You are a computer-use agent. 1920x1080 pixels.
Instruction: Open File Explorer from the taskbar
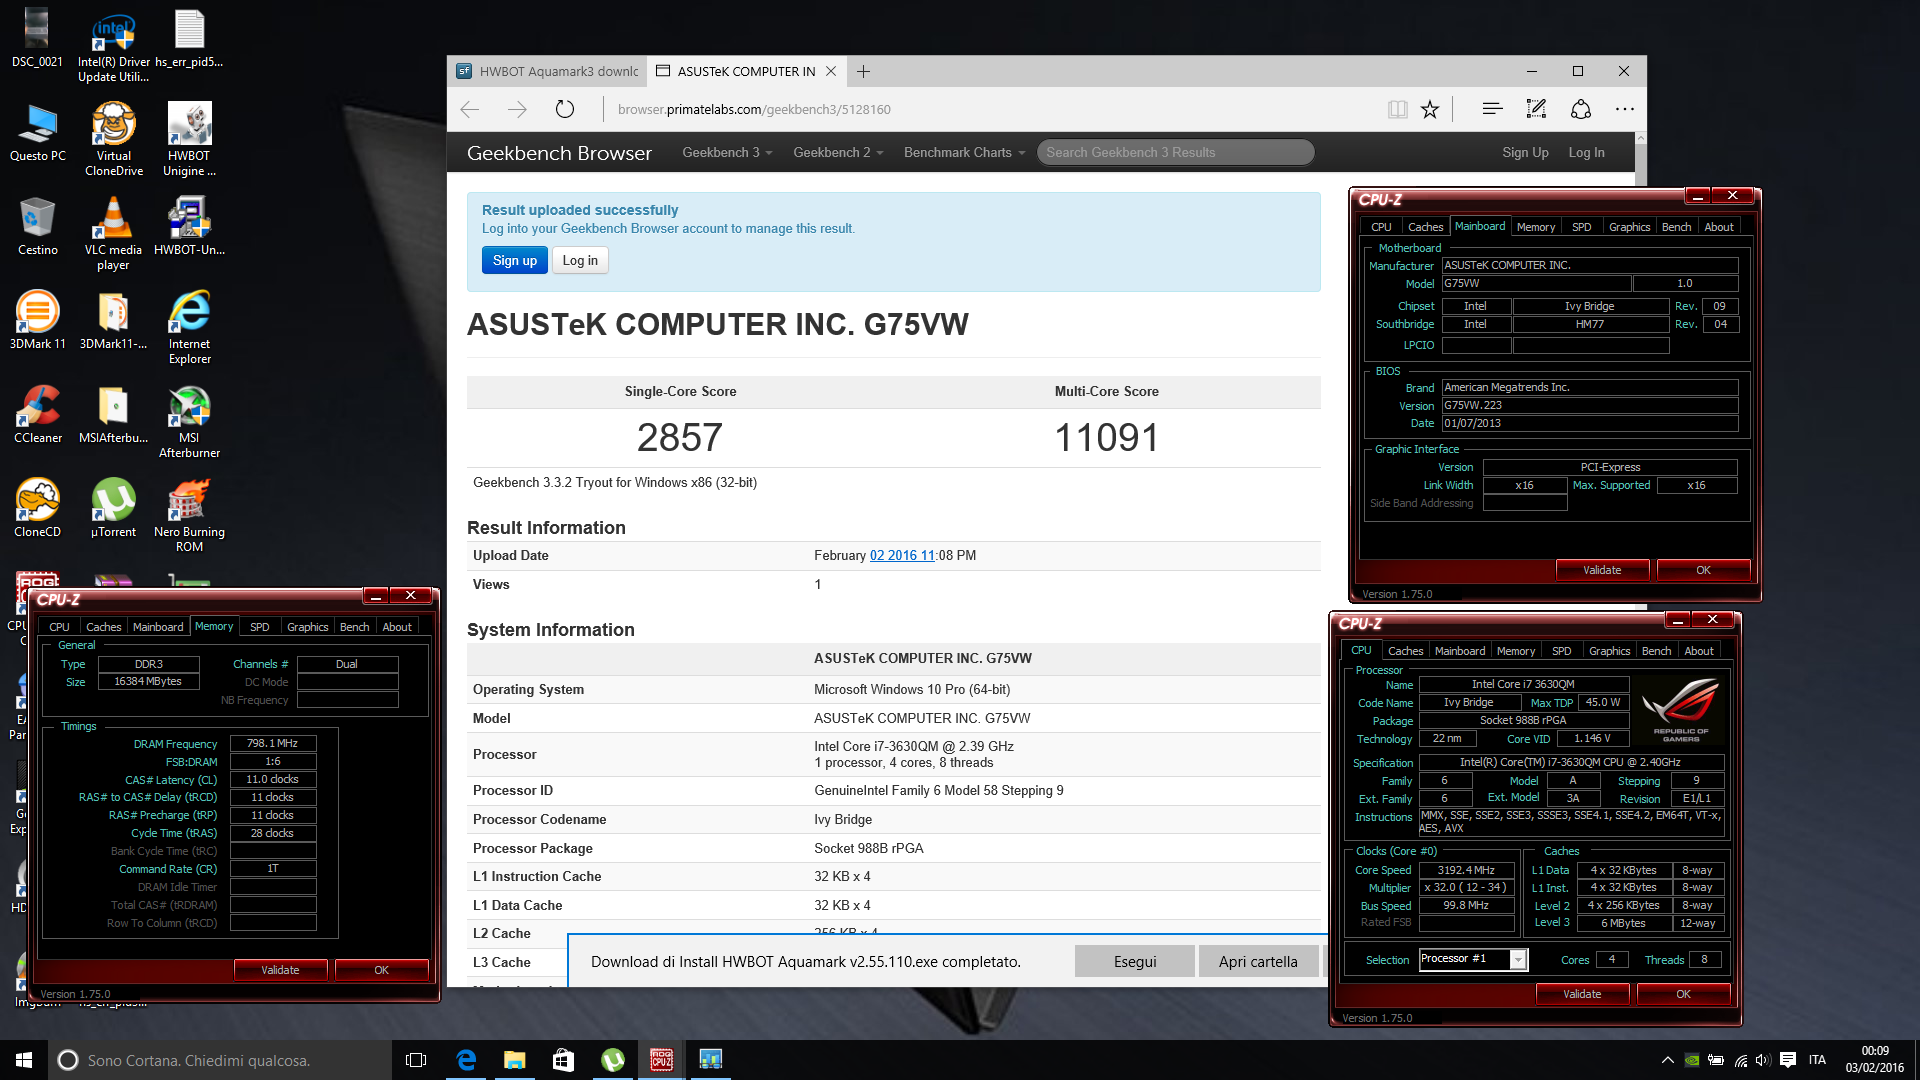(x=514, y=1060)
